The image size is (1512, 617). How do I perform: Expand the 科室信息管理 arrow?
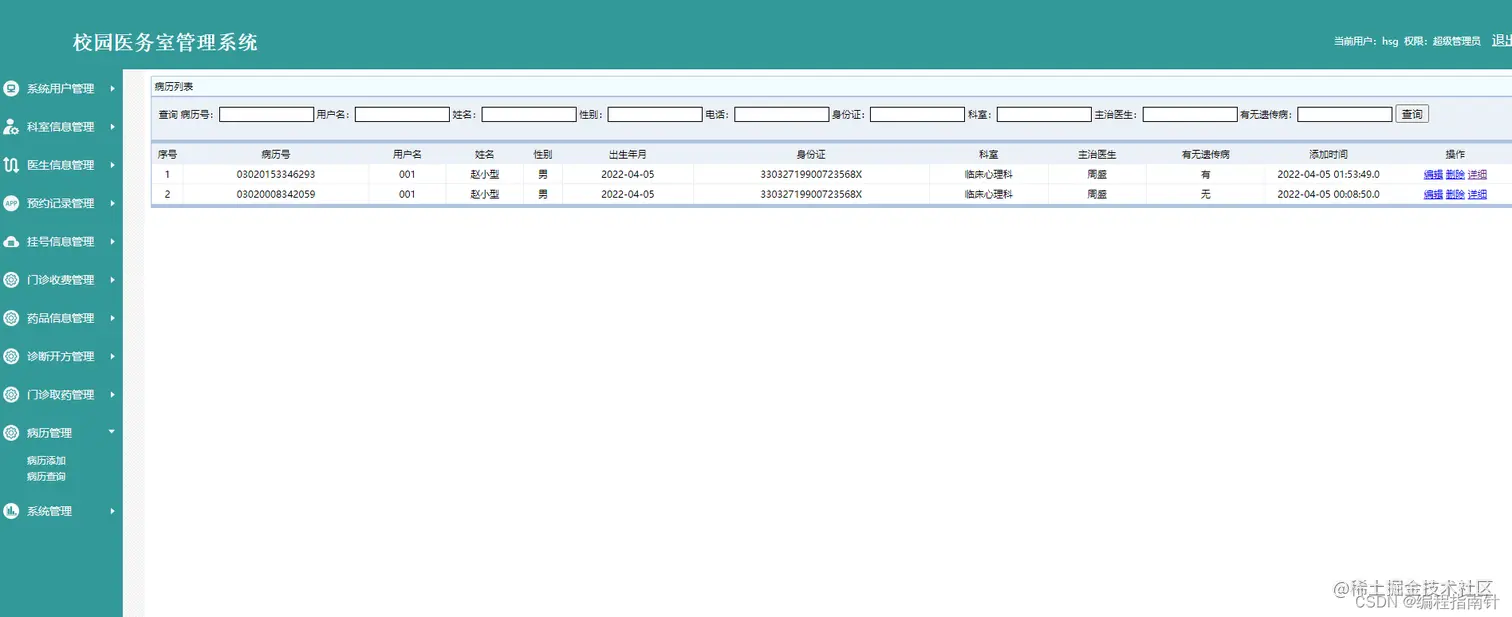(112, 127)
